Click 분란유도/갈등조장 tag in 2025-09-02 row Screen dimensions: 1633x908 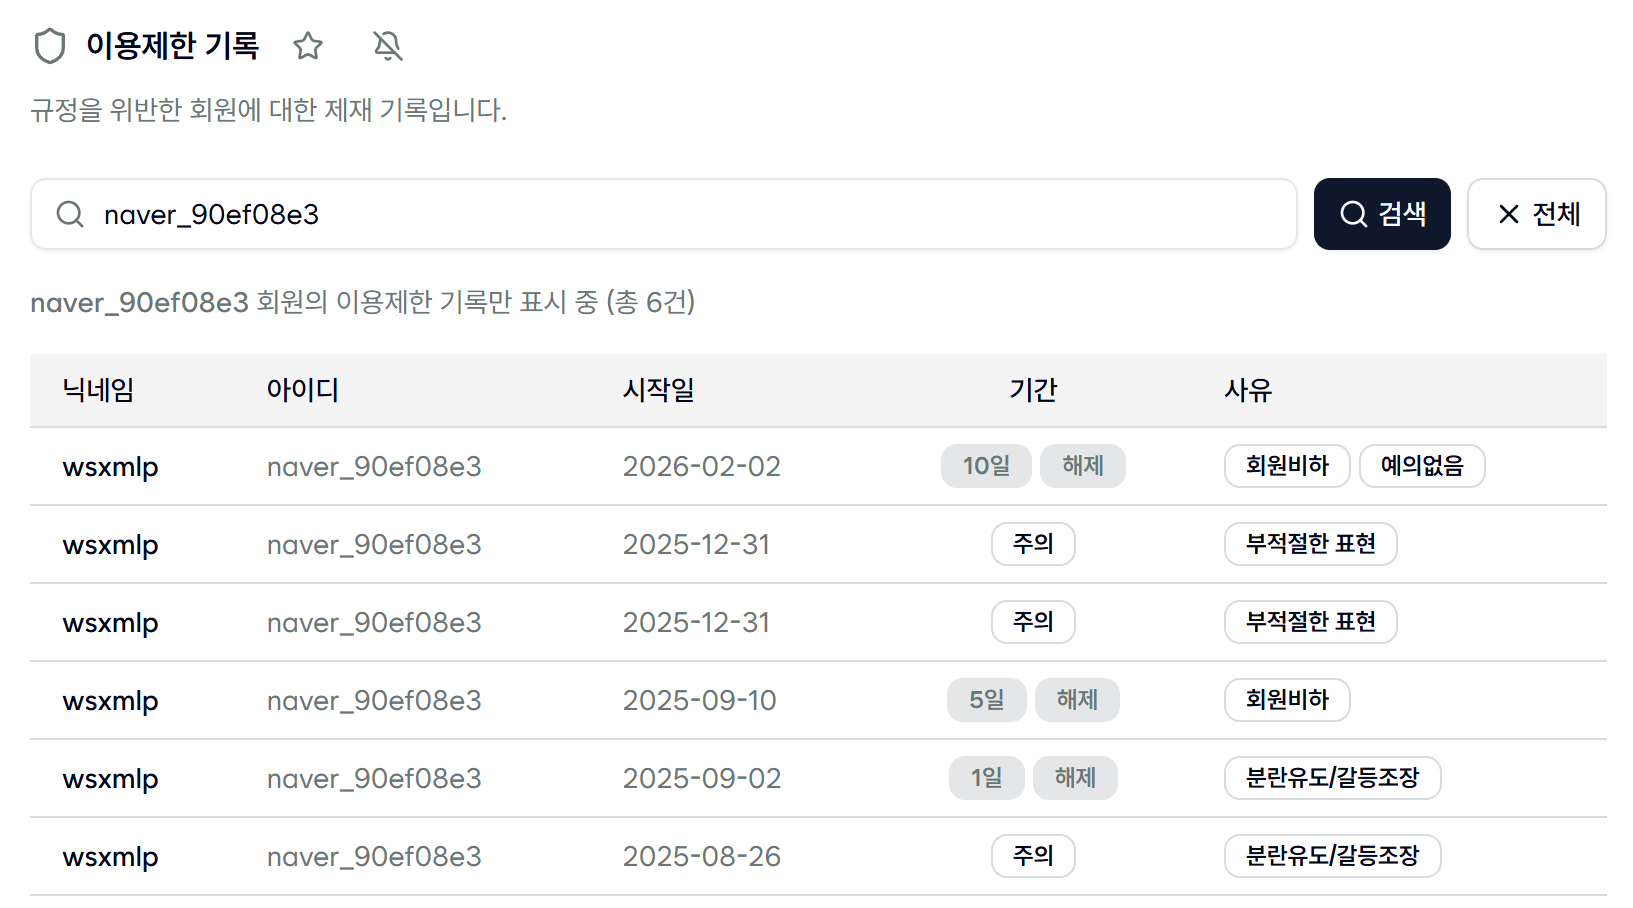[x=1332, y=778]
